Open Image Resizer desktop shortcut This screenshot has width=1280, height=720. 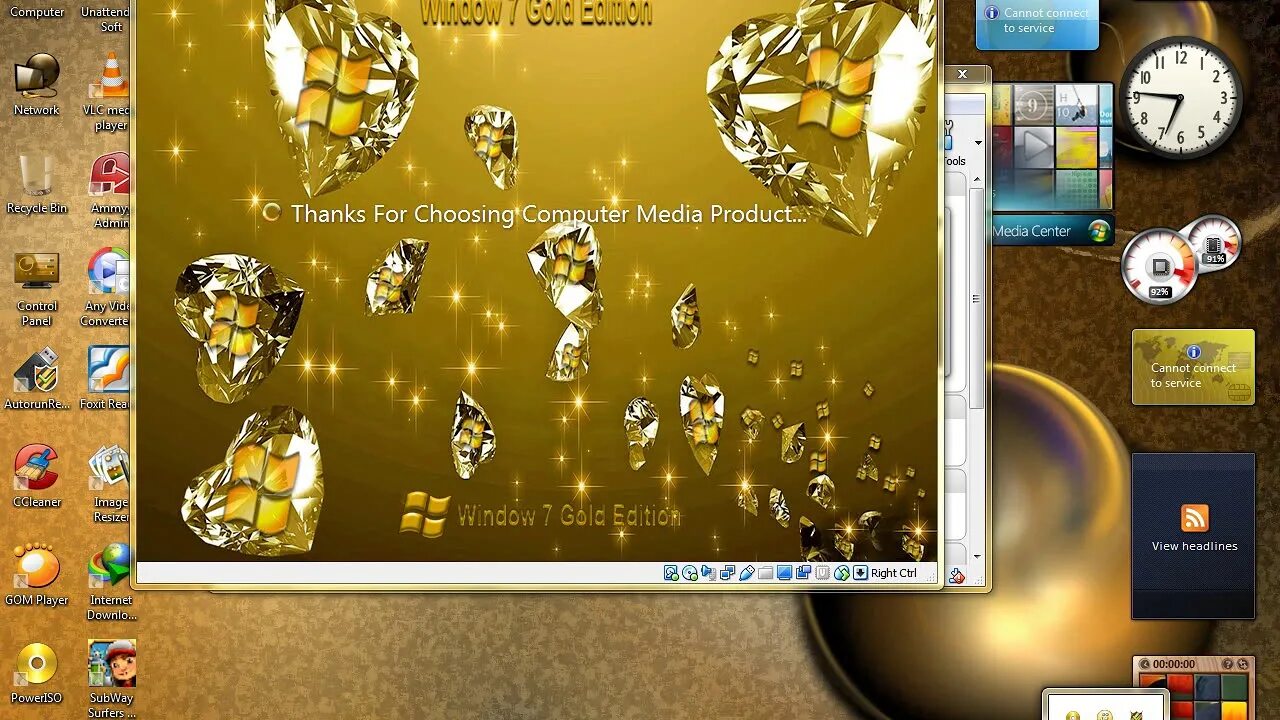pos(110,485)
